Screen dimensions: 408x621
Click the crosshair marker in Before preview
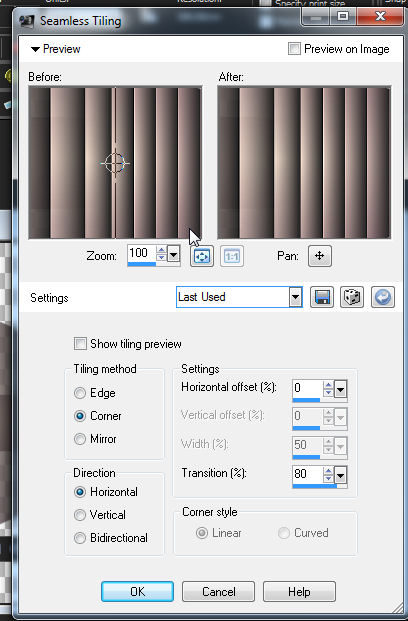click(115, 163)
